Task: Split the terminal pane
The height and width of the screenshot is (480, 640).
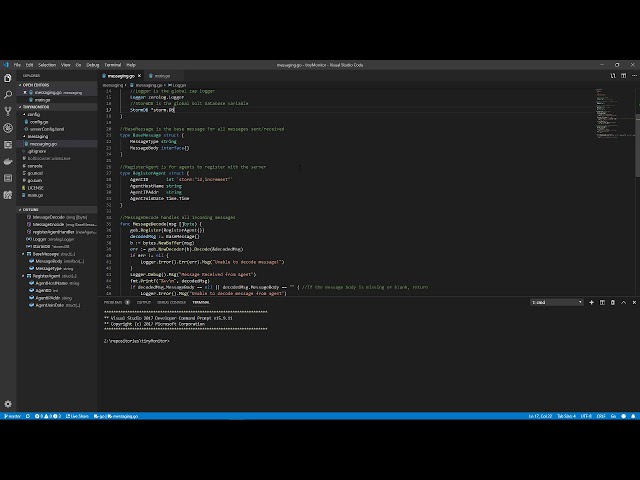Action: pos(602,302)
